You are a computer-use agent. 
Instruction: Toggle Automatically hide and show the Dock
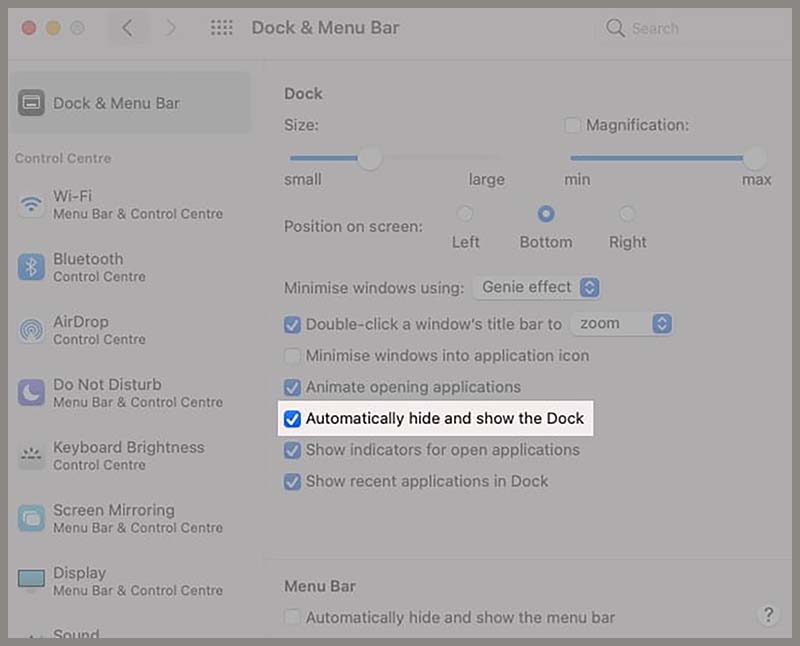[x=293, y=418]
